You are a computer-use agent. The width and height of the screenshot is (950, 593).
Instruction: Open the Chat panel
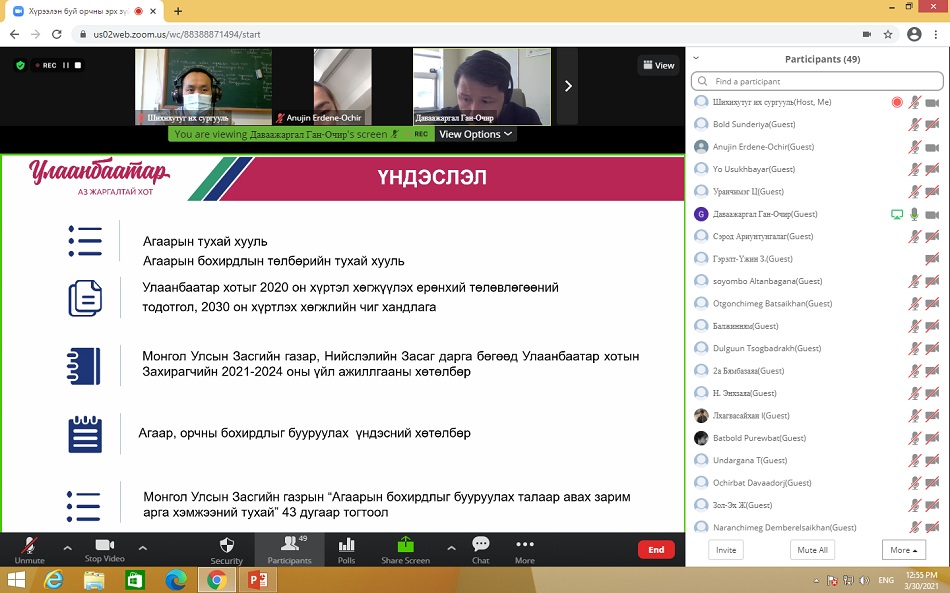tap(480, 545)
